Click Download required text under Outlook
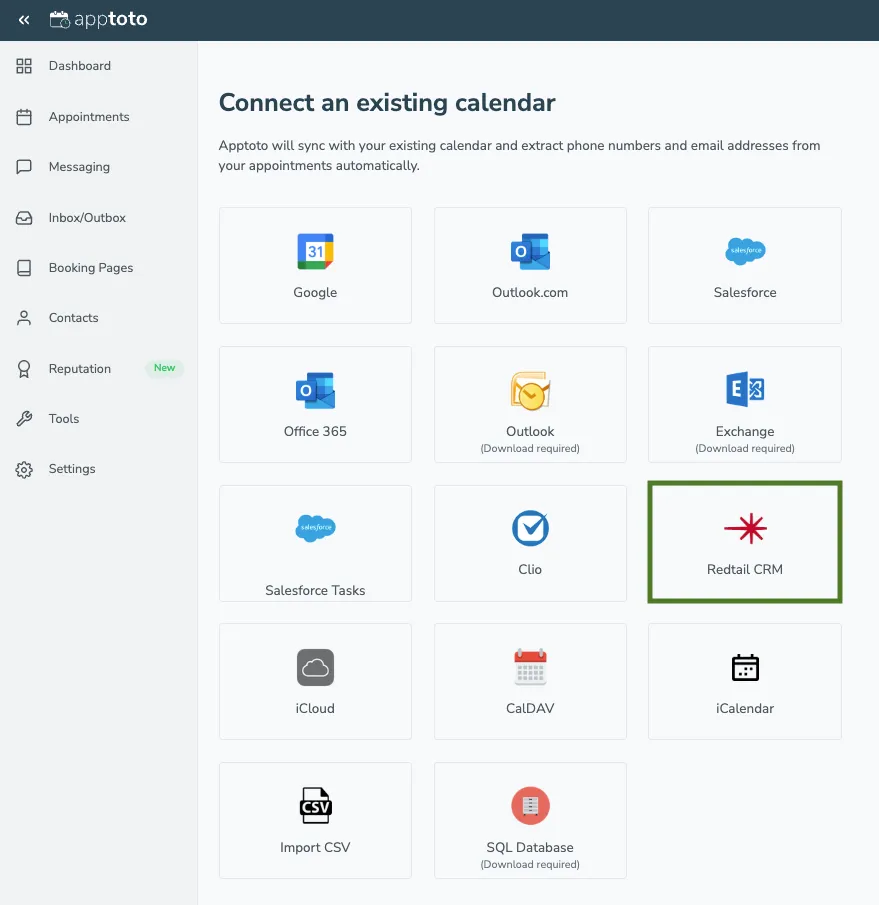This screenshot has height=905, width=879. [530, 448]
